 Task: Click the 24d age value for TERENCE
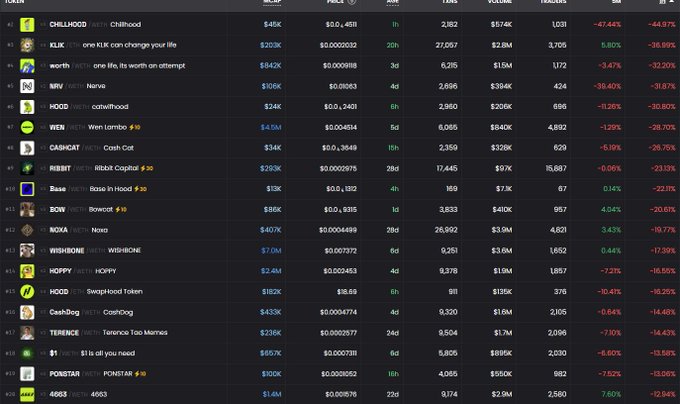(x=392, y=333)
